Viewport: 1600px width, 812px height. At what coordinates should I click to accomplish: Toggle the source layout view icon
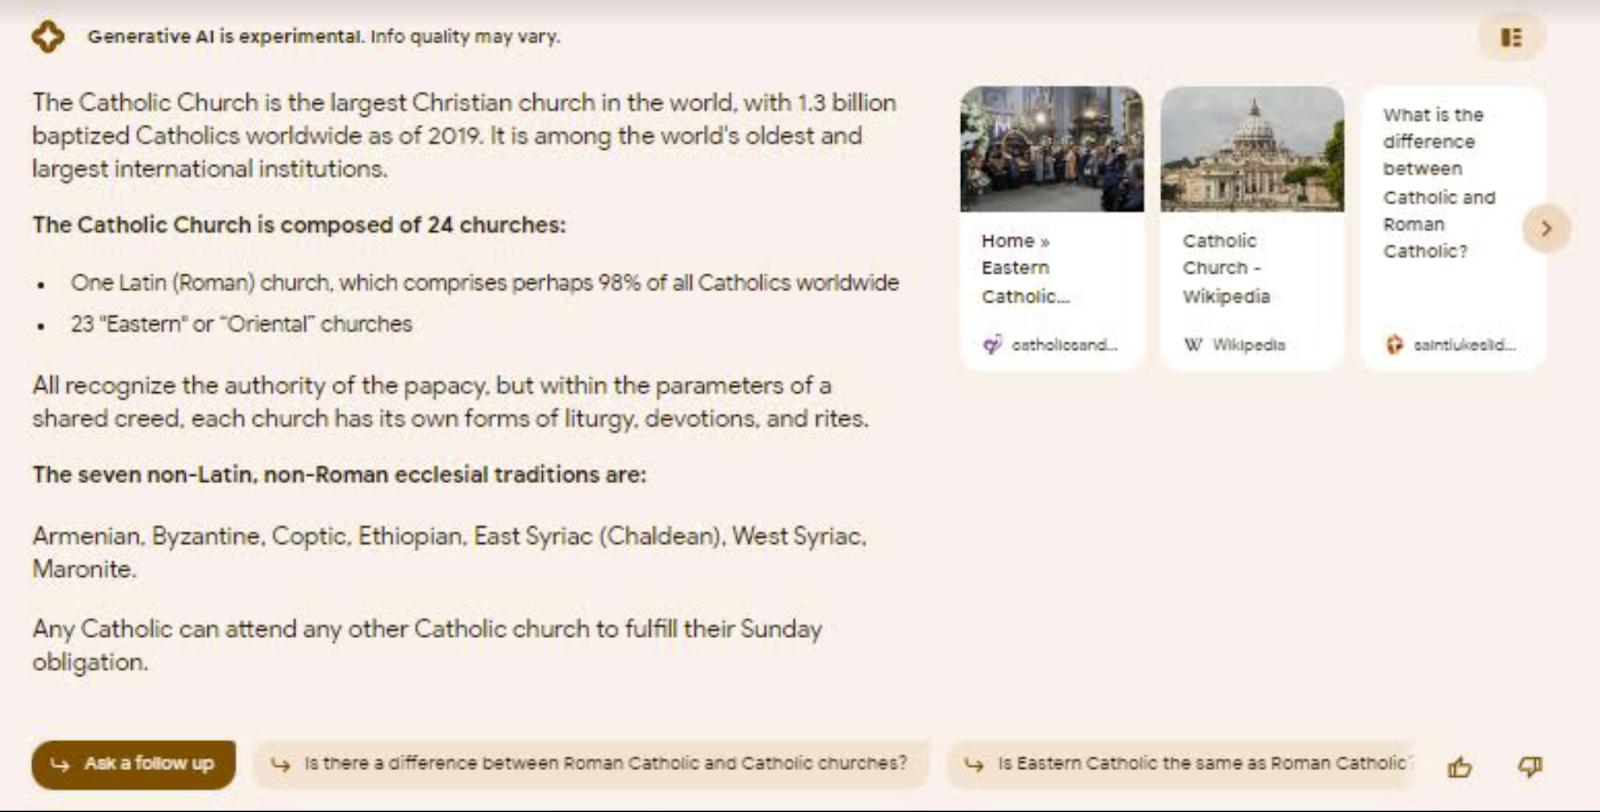[x=1511, y=38]
